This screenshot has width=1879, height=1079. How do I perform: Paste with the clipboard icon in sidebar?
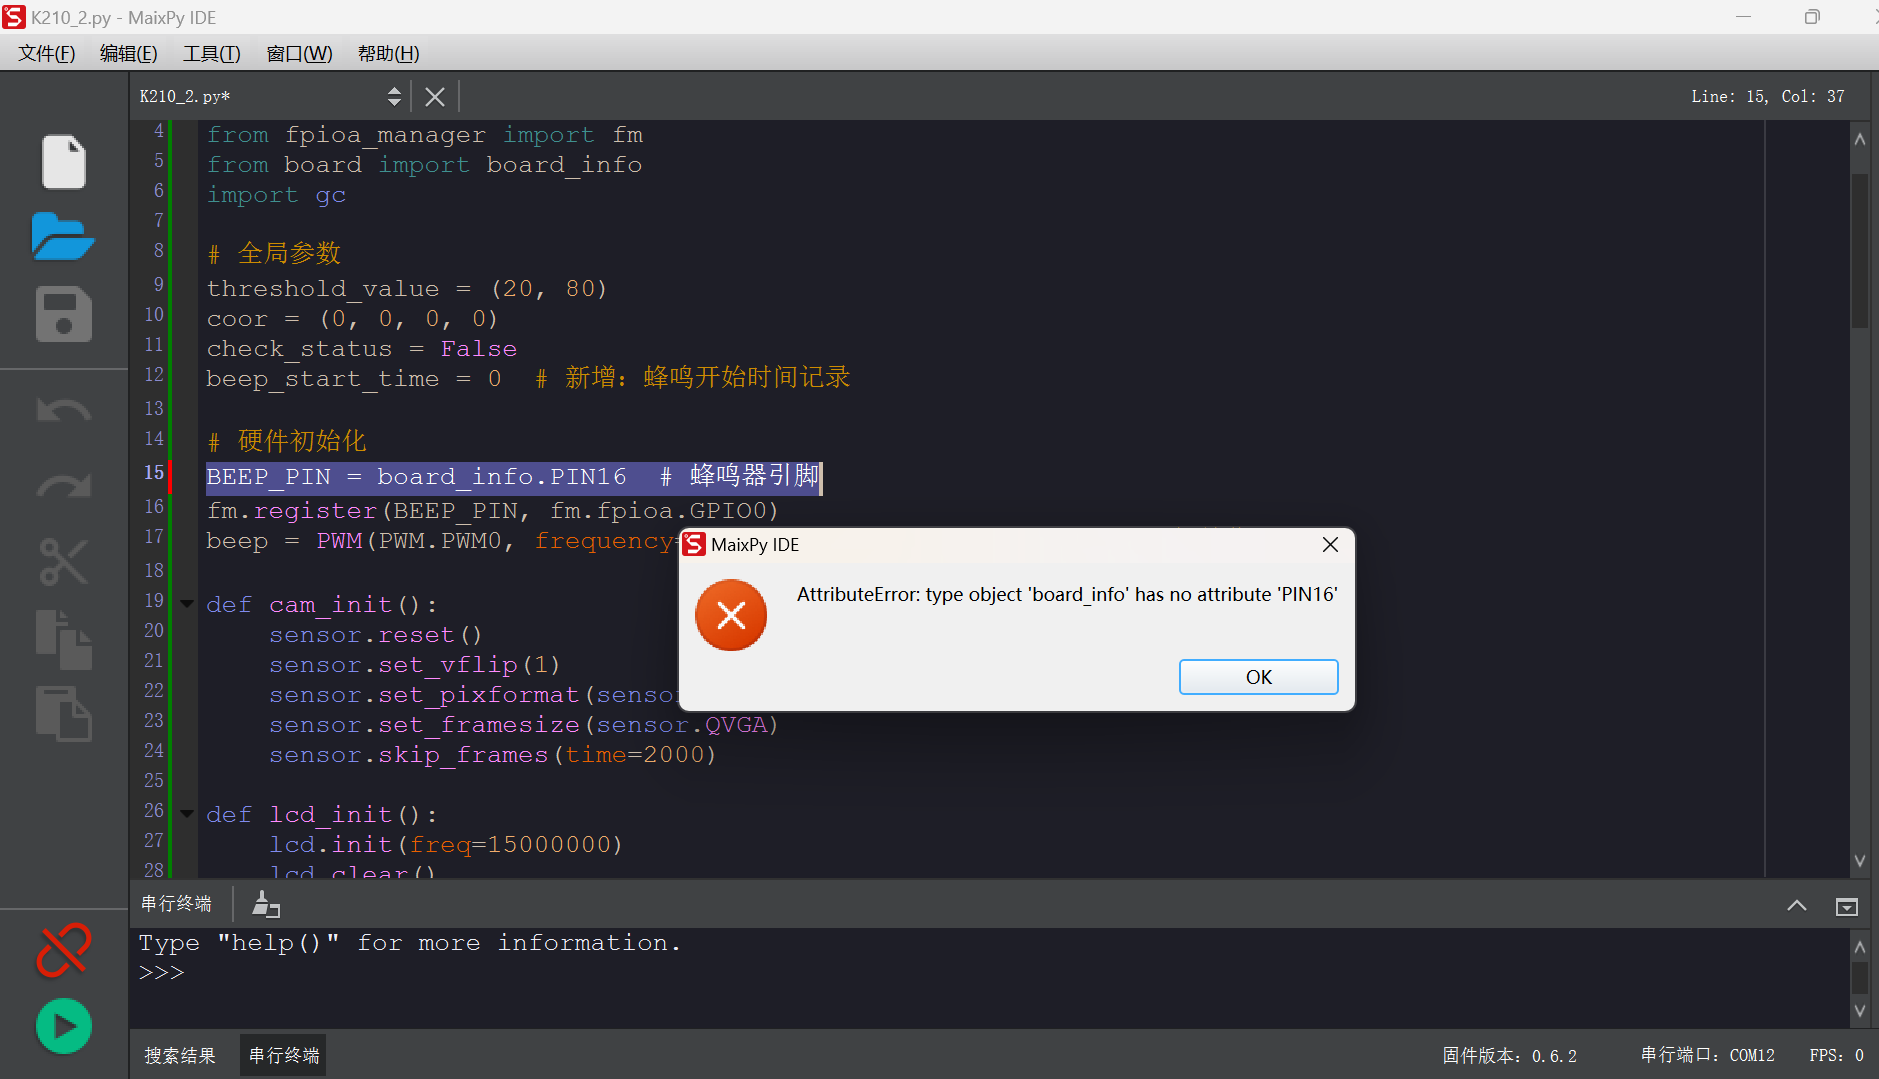point(64,713)
